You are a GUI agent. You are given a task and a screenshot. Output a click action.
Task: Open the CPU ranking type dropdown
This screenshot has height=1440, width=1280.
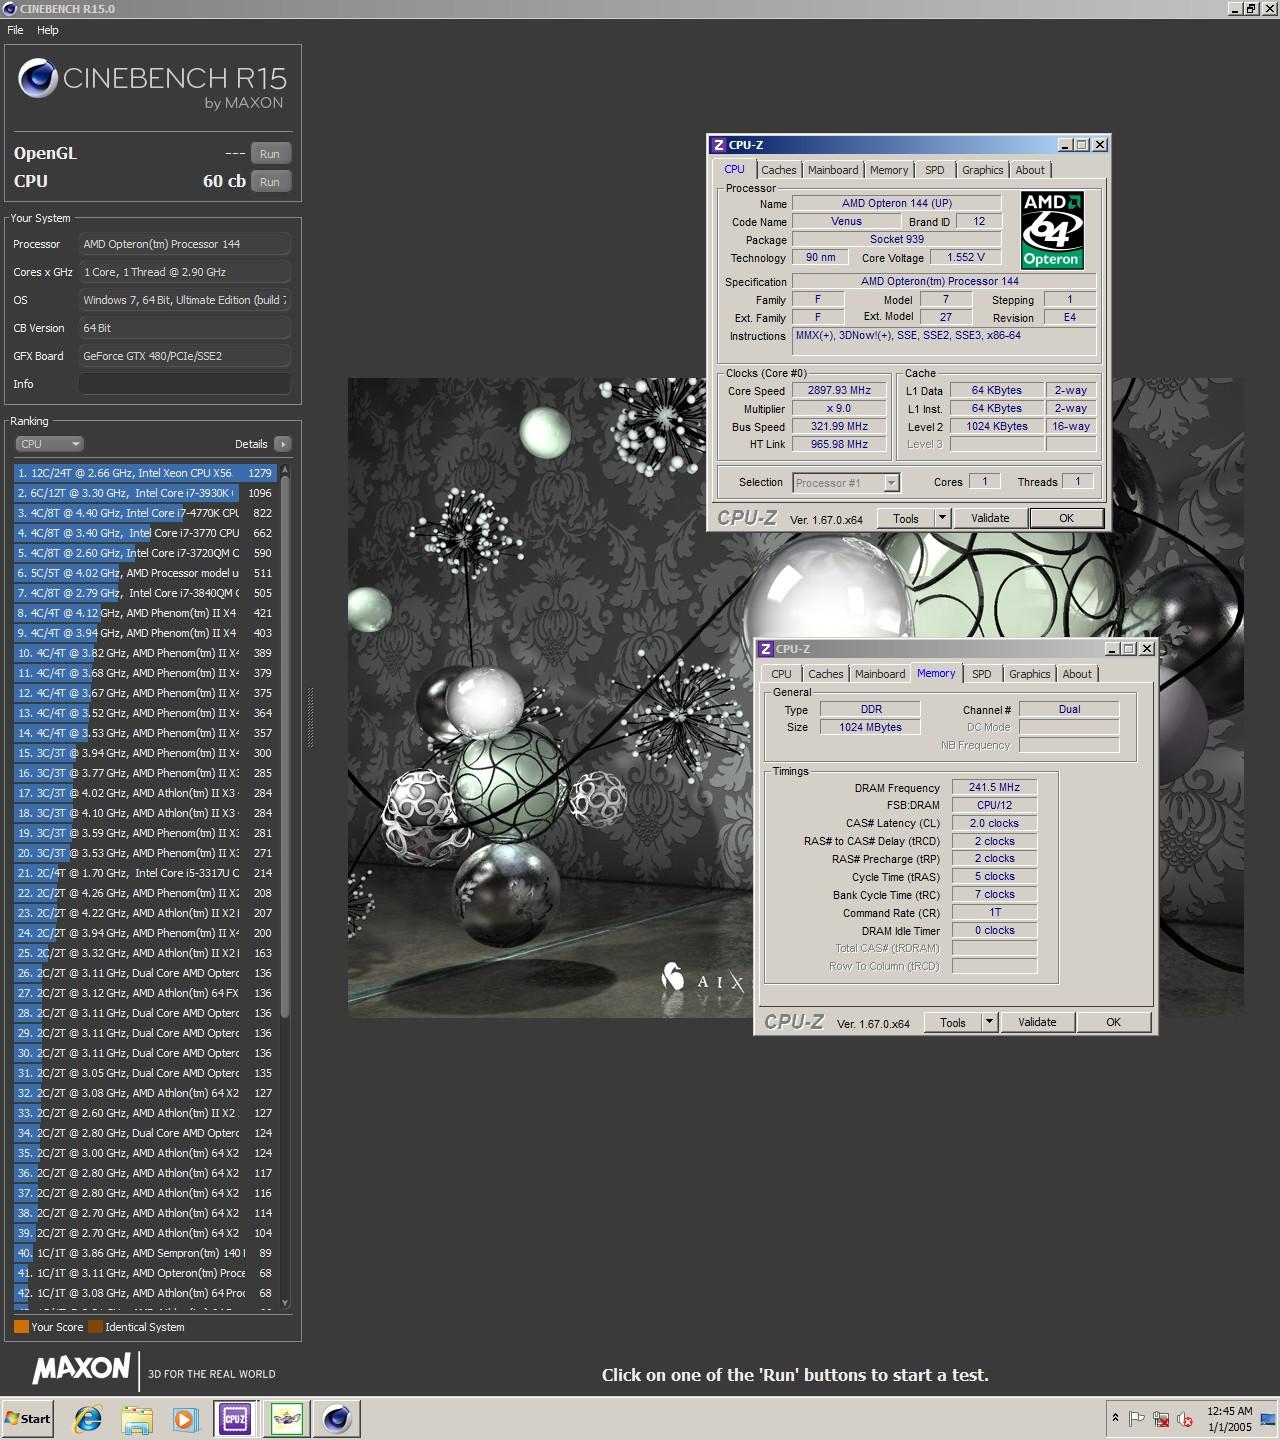49,444
